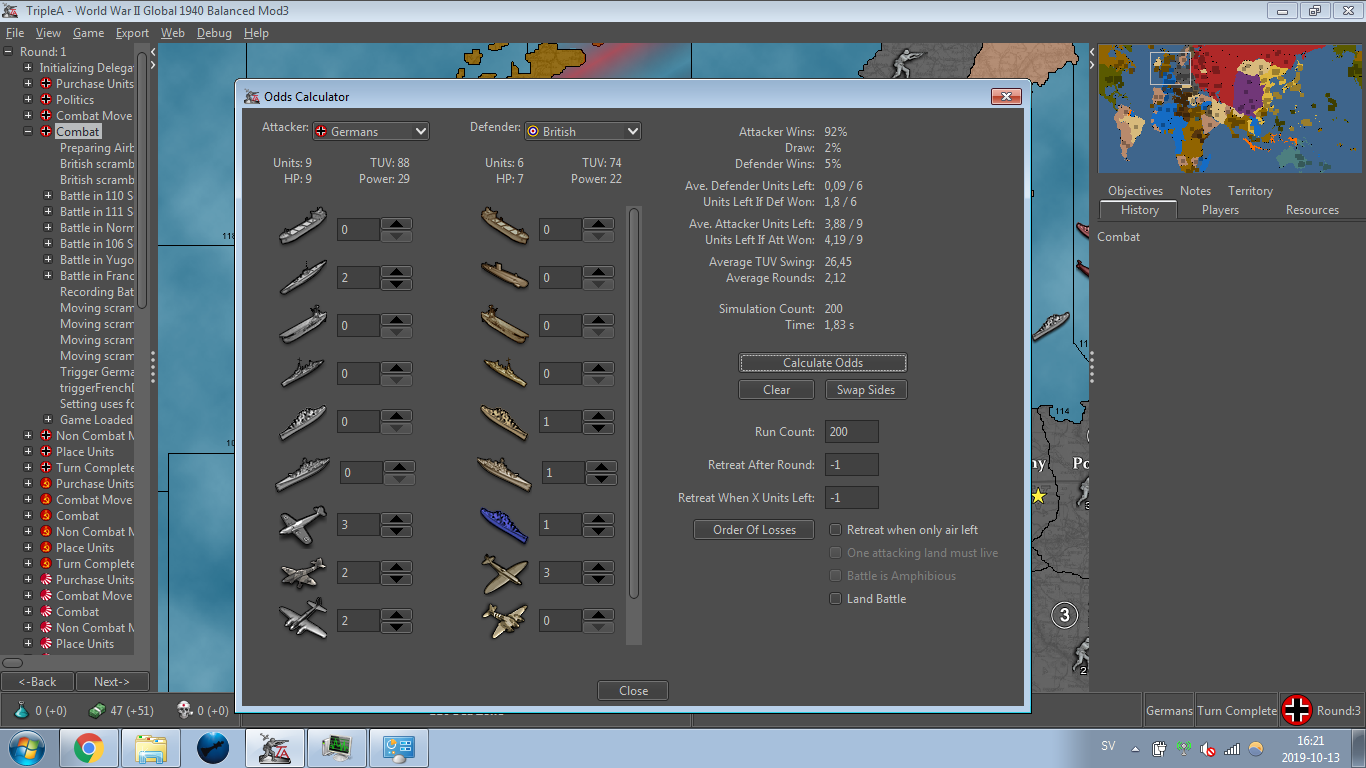Click the tech flask icon in status bar
1366x768 pixels.
tap(22, 710)
